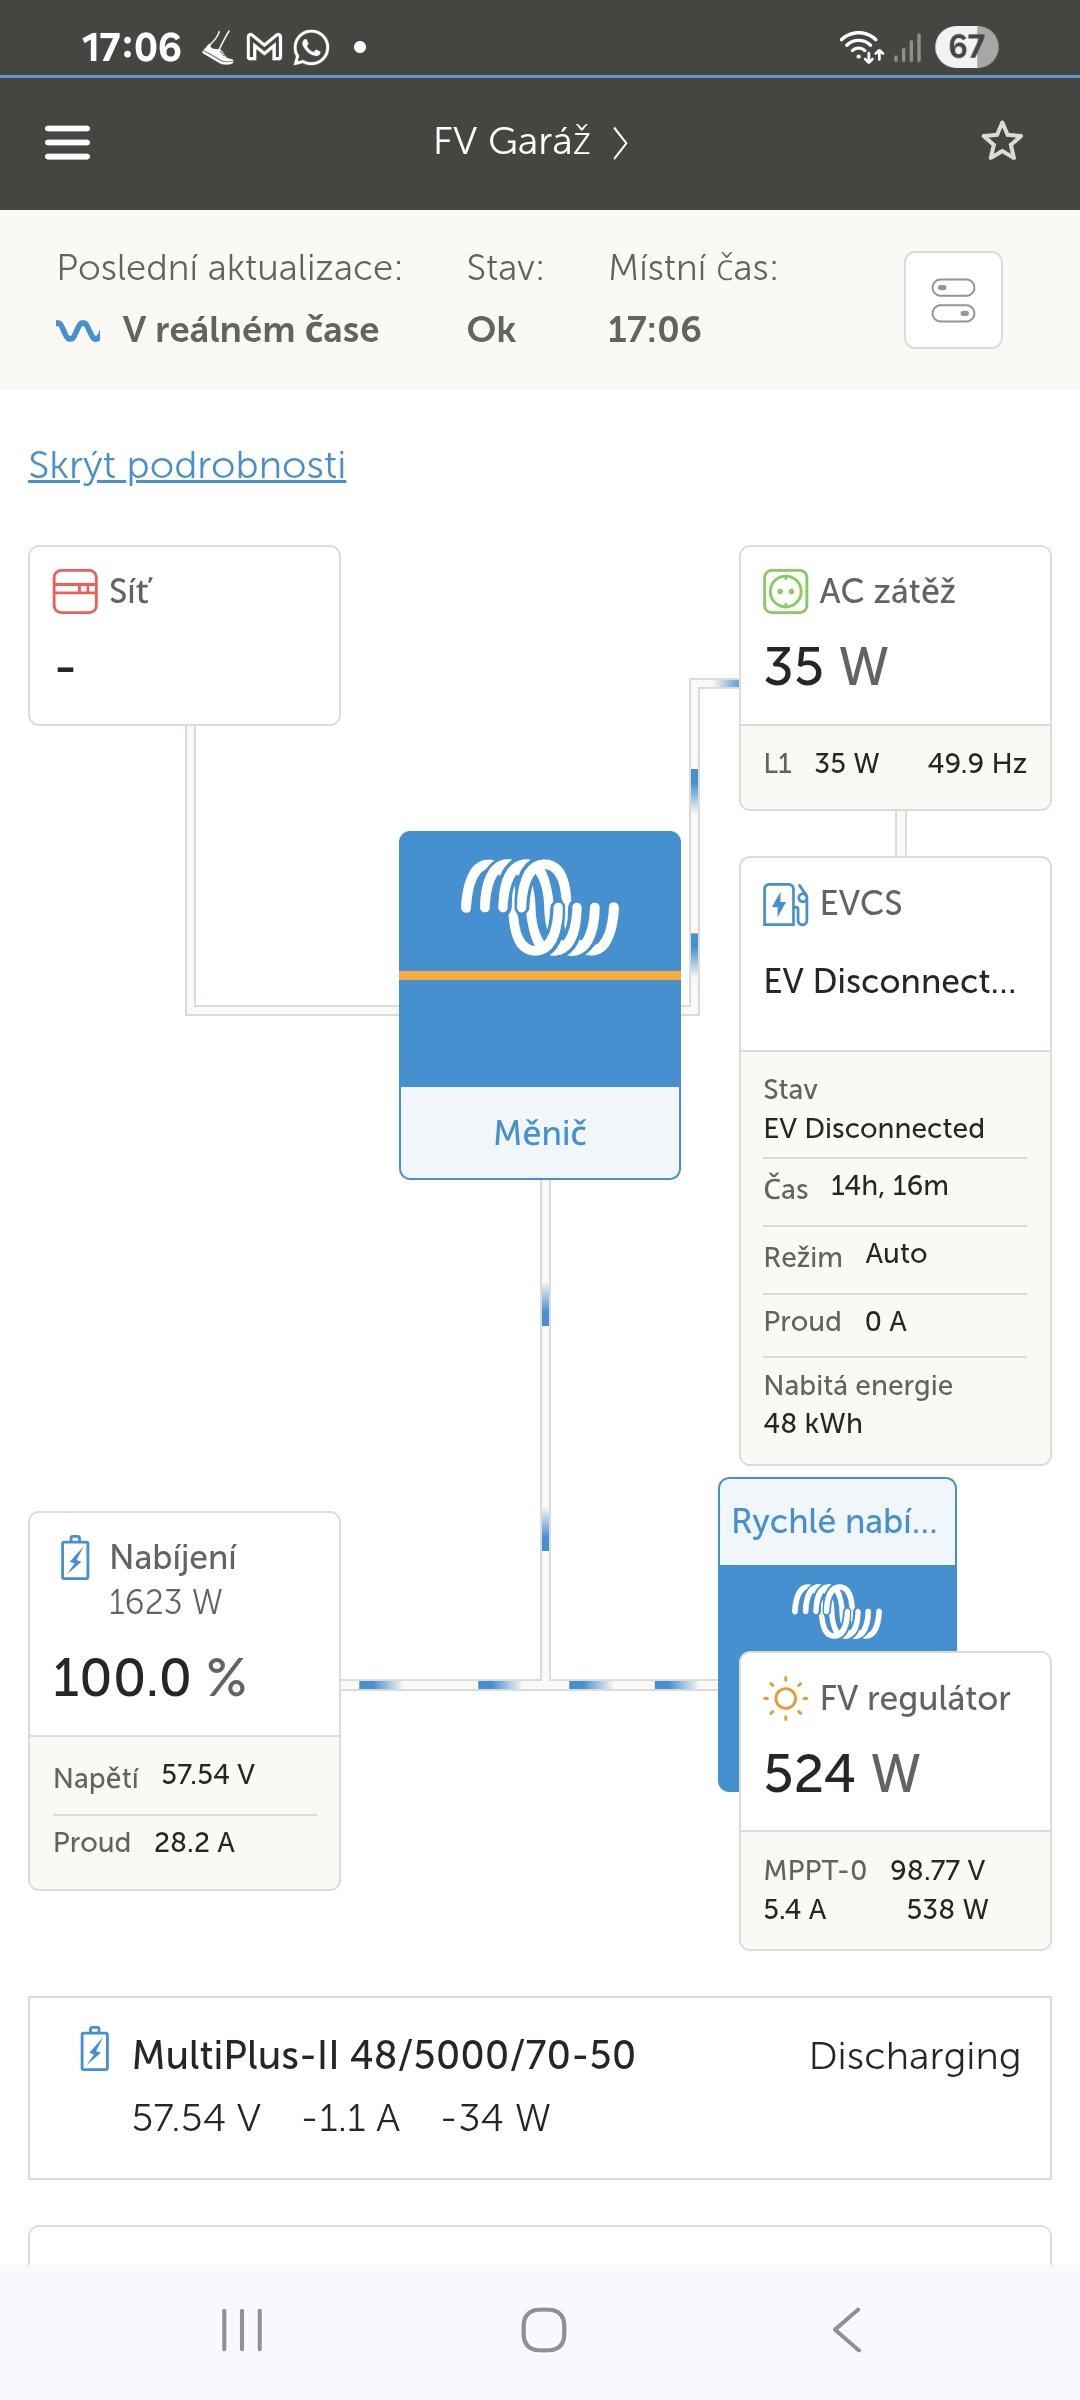Click the red grid meter icon
The height and width of the screenshot is (2400, 1080).
coord(75,591)
